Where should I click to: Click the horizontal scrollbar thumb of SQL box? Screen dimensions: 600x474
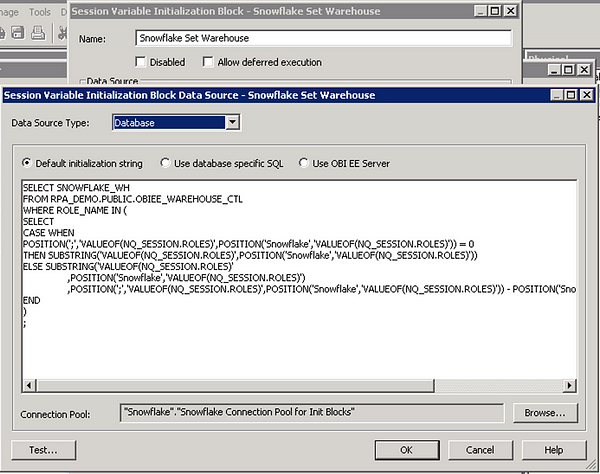(x=235, y=385)
